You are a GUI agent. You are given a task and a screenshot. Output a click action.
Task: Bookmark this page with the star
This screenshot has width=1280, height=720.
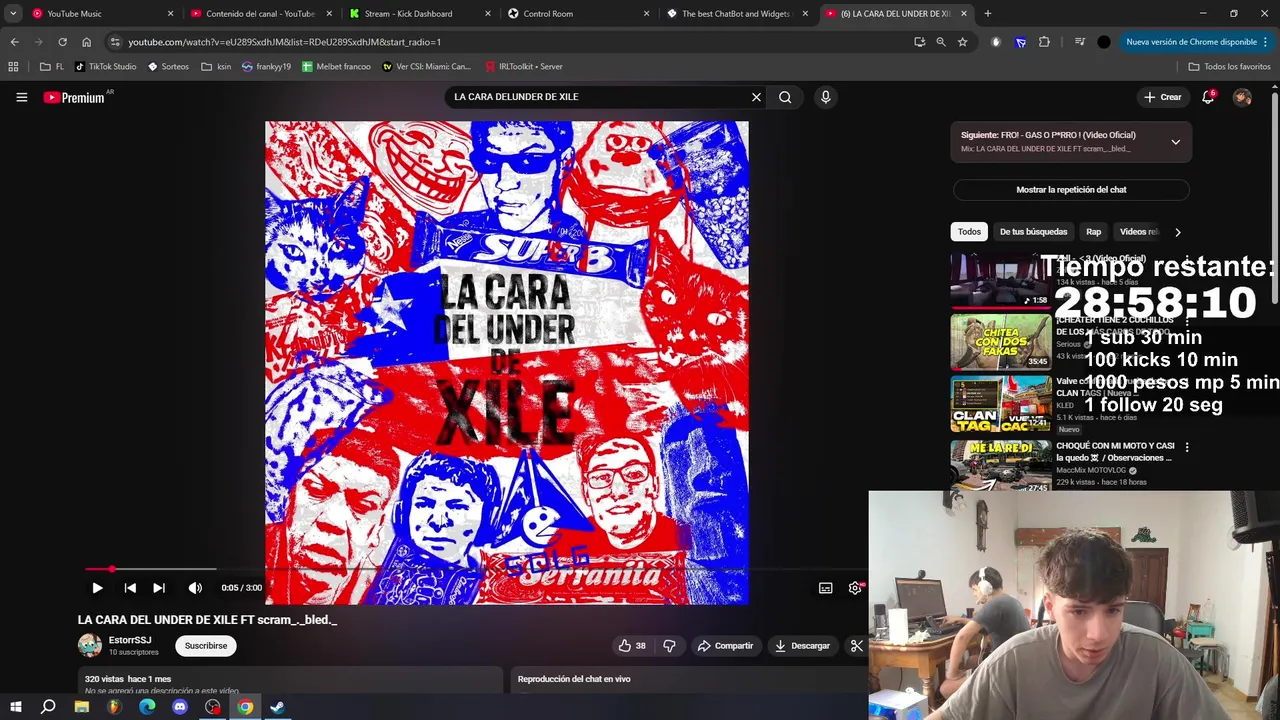coord(963,42)
